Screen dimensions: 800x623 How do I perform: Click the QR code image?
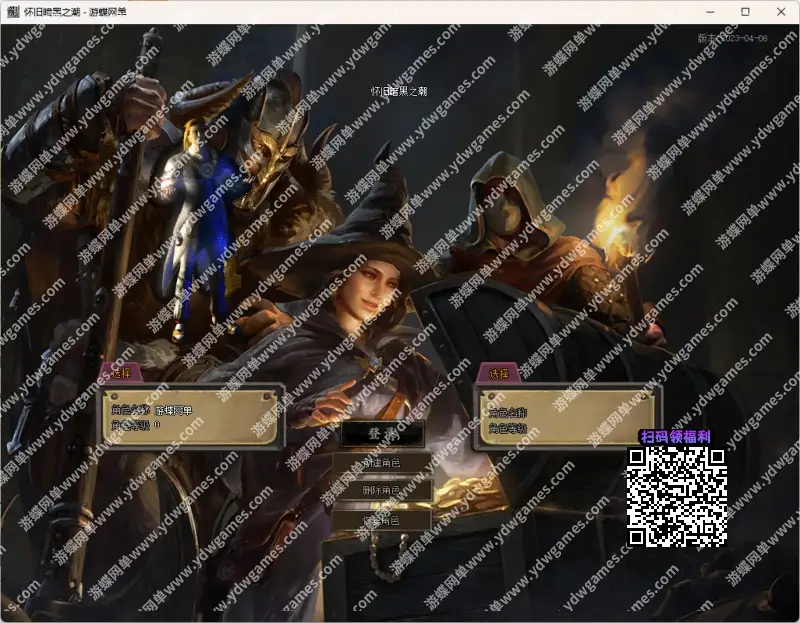tap(677, 496)
